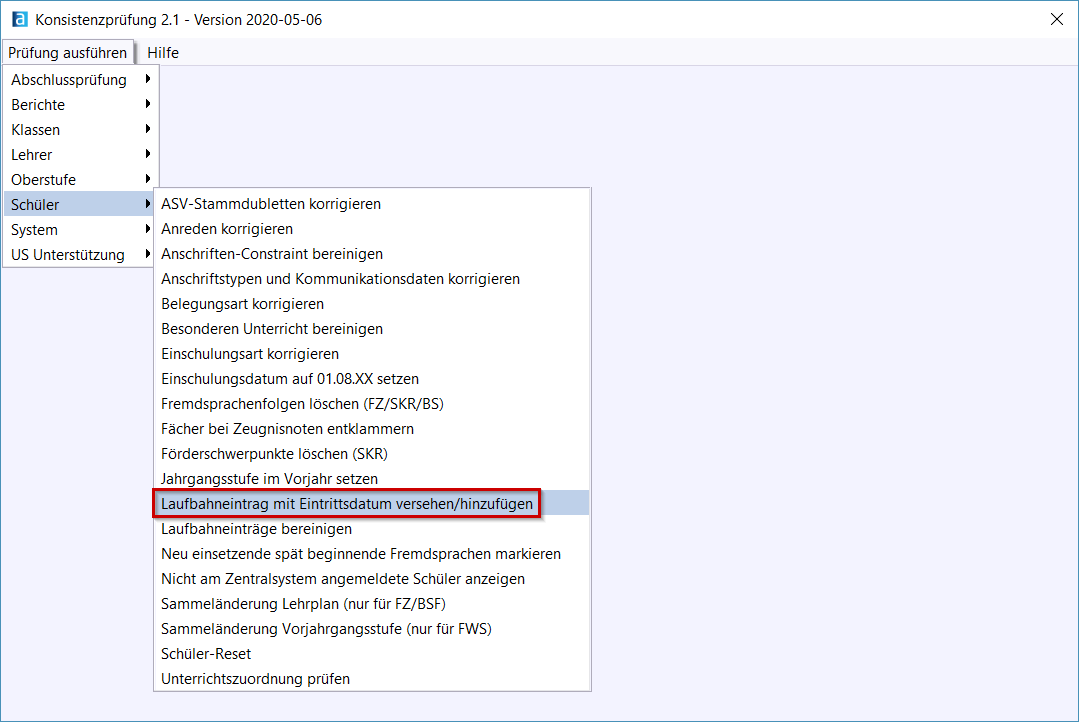Choose Sammeländerung Vorjahrgangsstufe (nur für FWS)
The height and width of the screenshot is (722, 1079).
(x=372, y=629)
